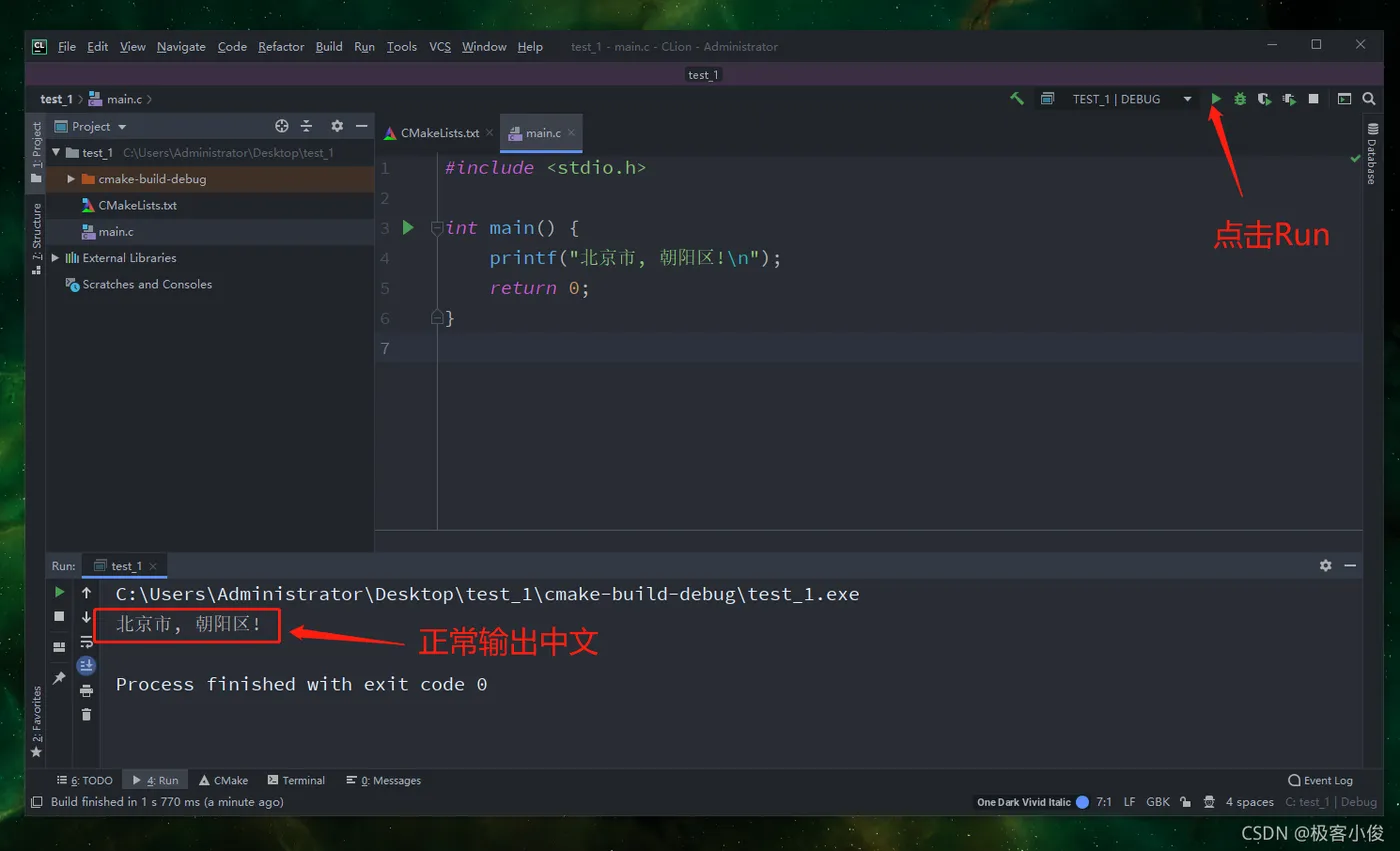
Task: Hide the Project panel with minus icon
Action: pos(361,126)
